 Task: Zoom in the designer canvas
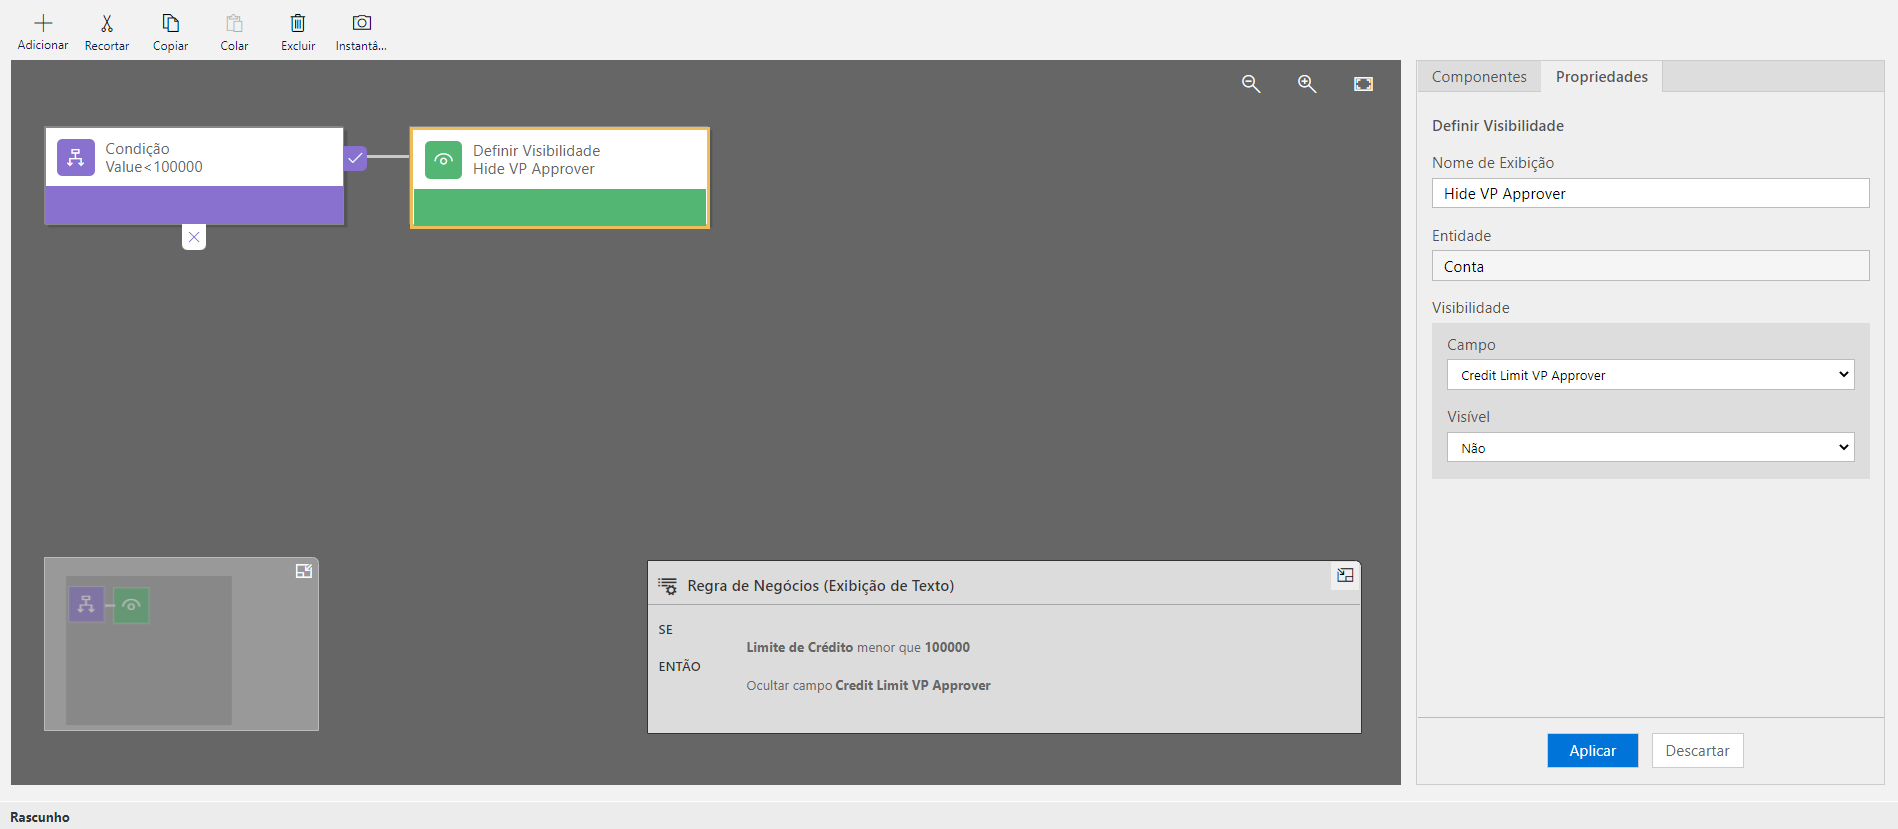tap(1307, 84)
